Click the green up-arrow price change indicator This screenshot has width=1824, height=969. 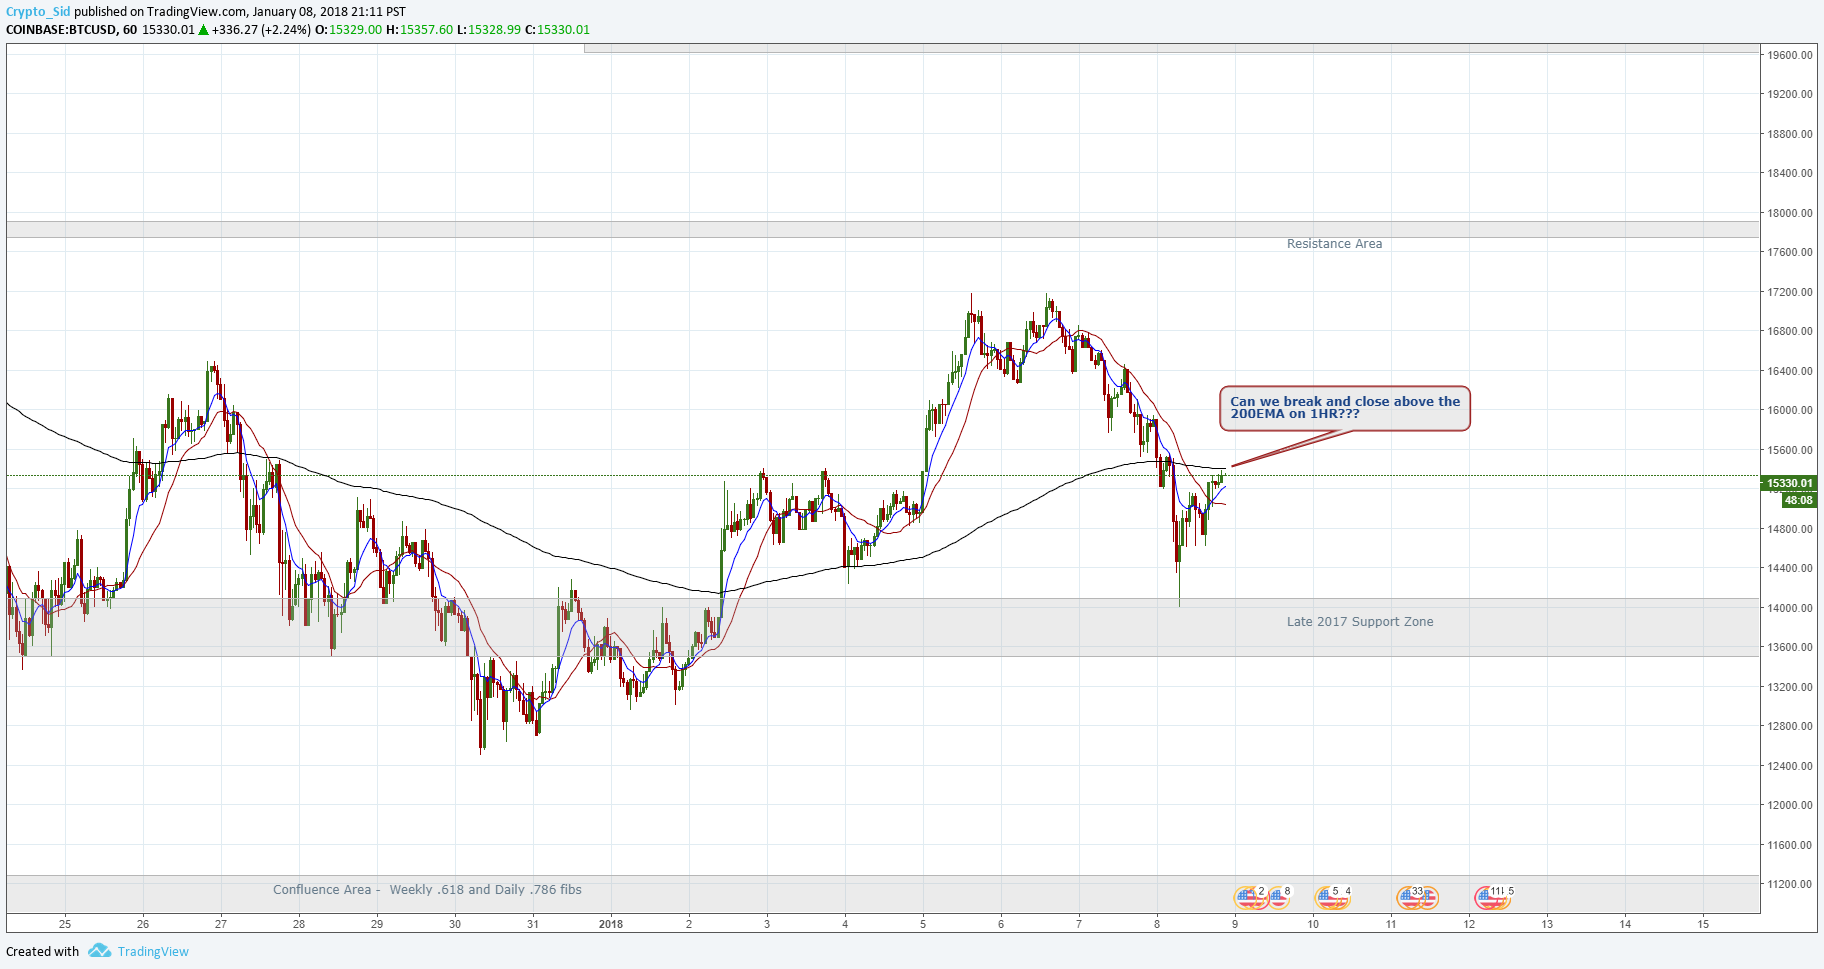point(203,30)
